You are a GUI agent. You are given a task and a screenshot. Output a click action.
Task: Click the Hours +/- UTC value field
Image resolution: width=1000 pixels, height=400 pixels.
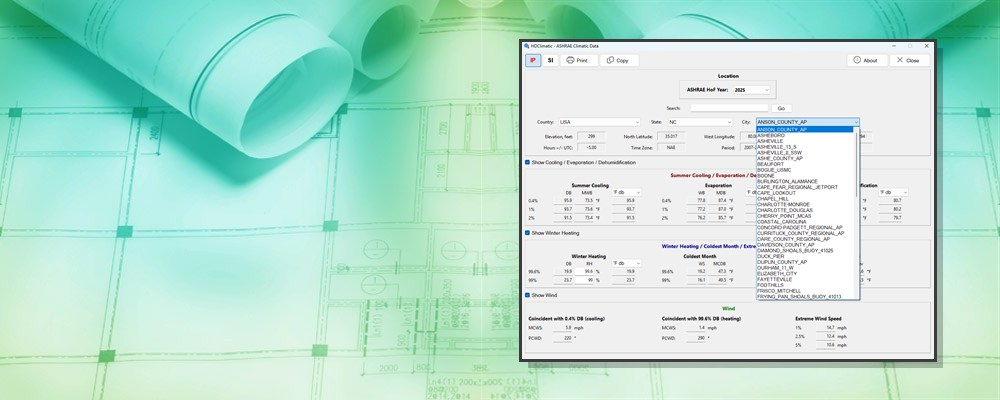(x=592, y=147)
